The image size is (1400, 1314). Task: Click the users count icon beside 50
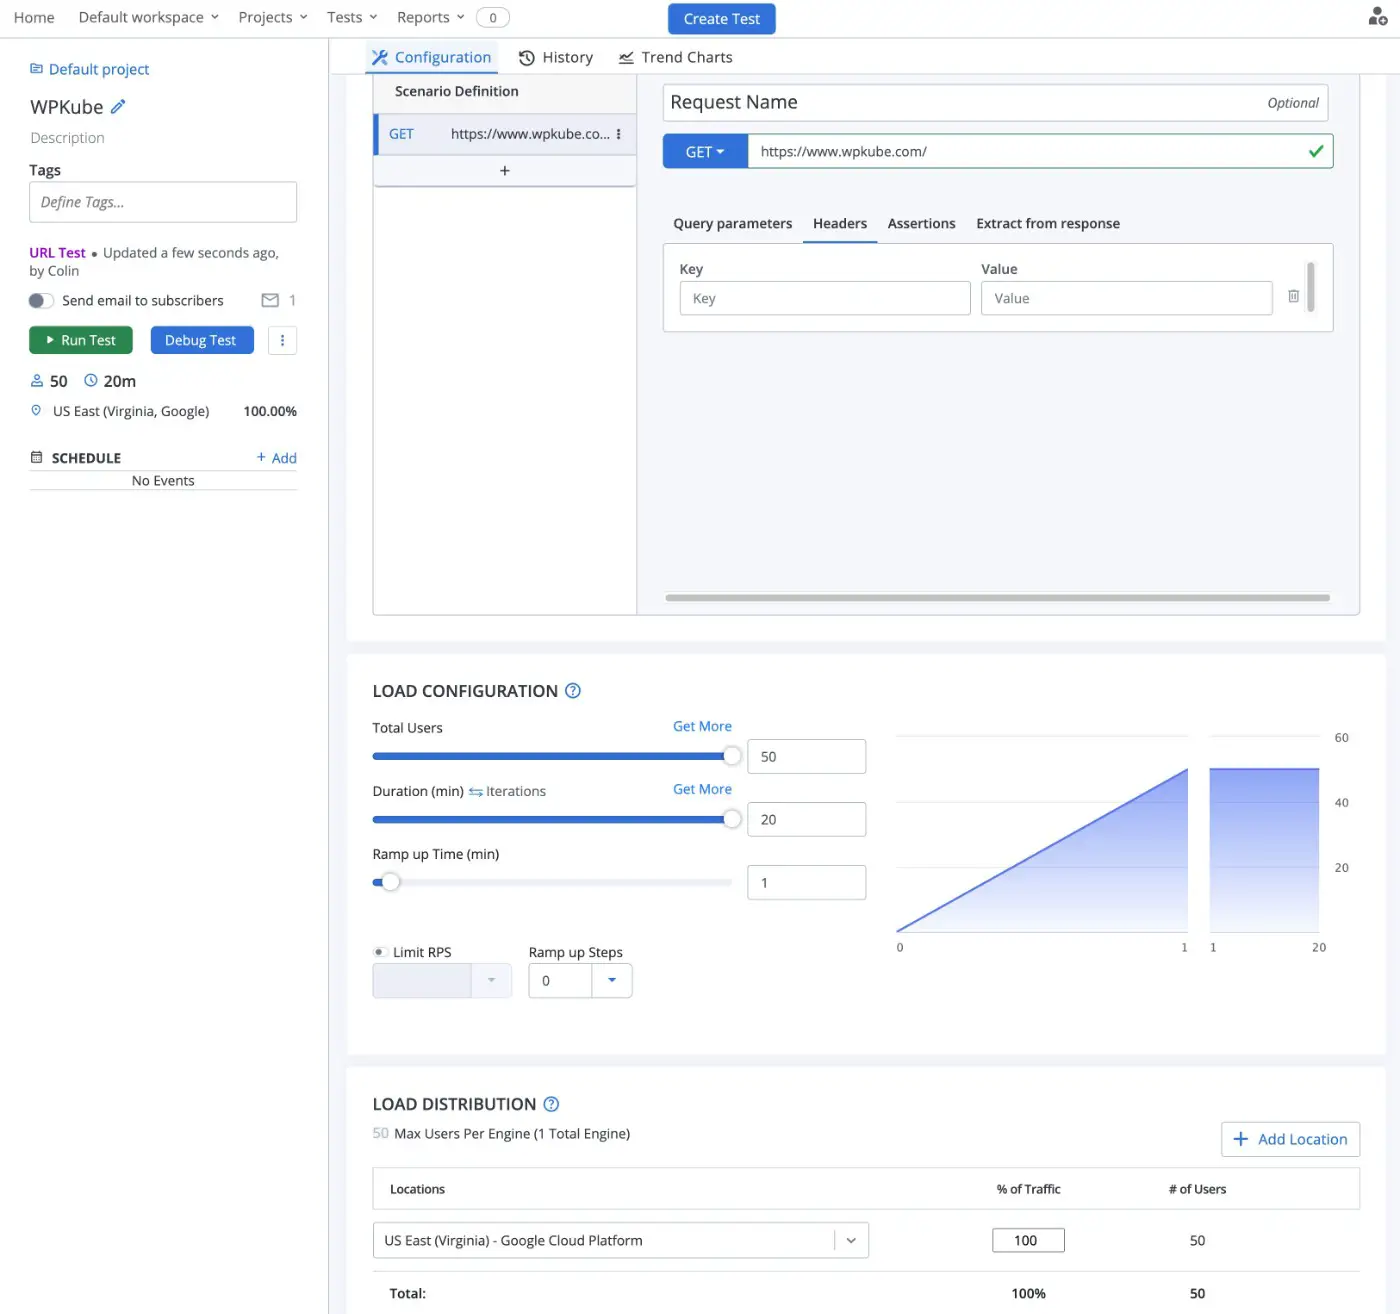coord(37,381)
